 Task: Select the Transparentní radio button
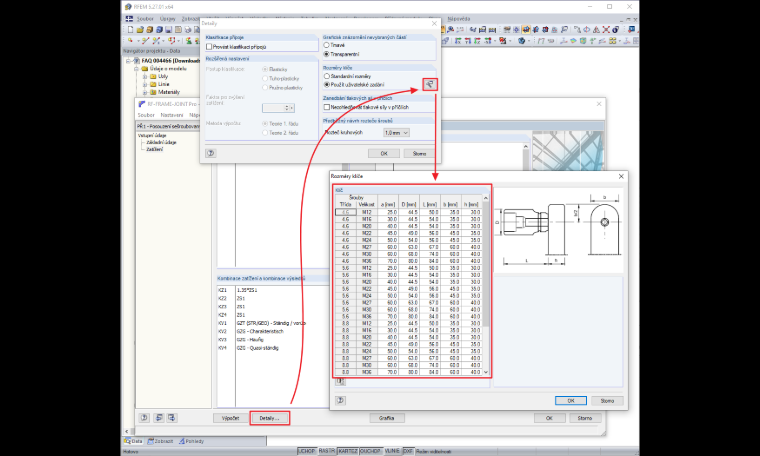327,54
